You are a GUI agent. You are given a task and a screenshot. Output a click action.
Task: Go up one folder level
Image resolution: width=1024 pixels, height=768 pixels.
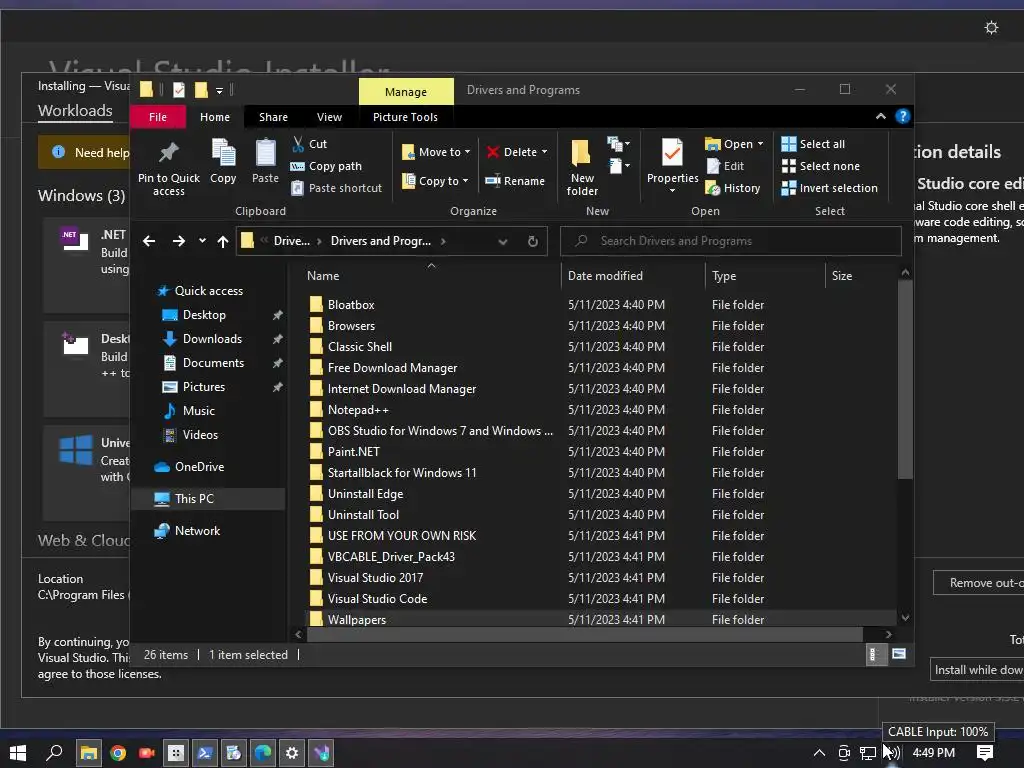point(223,241)
